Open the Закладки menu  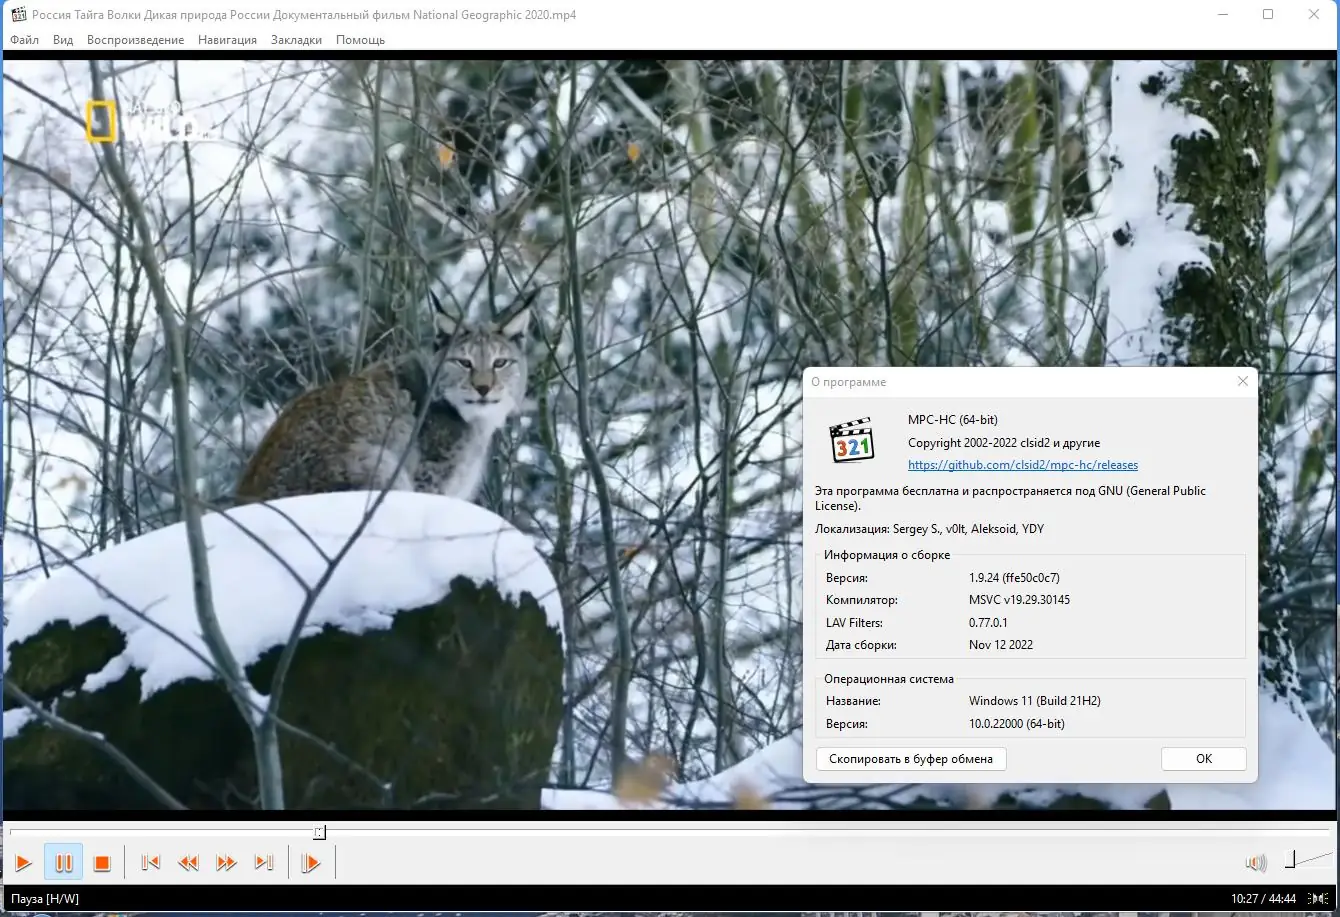pos(295,40)
